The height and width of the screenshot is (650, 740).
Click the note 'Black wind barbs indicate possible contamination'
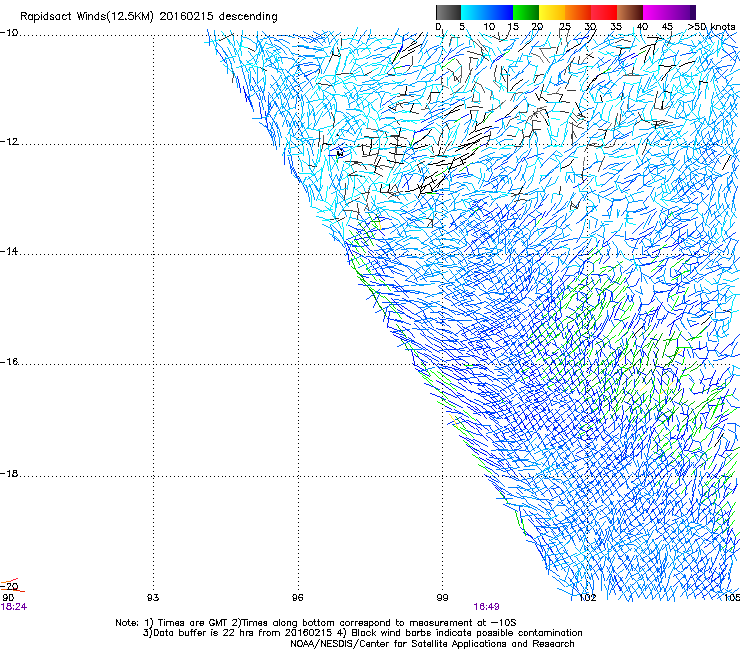click(467, 633)
